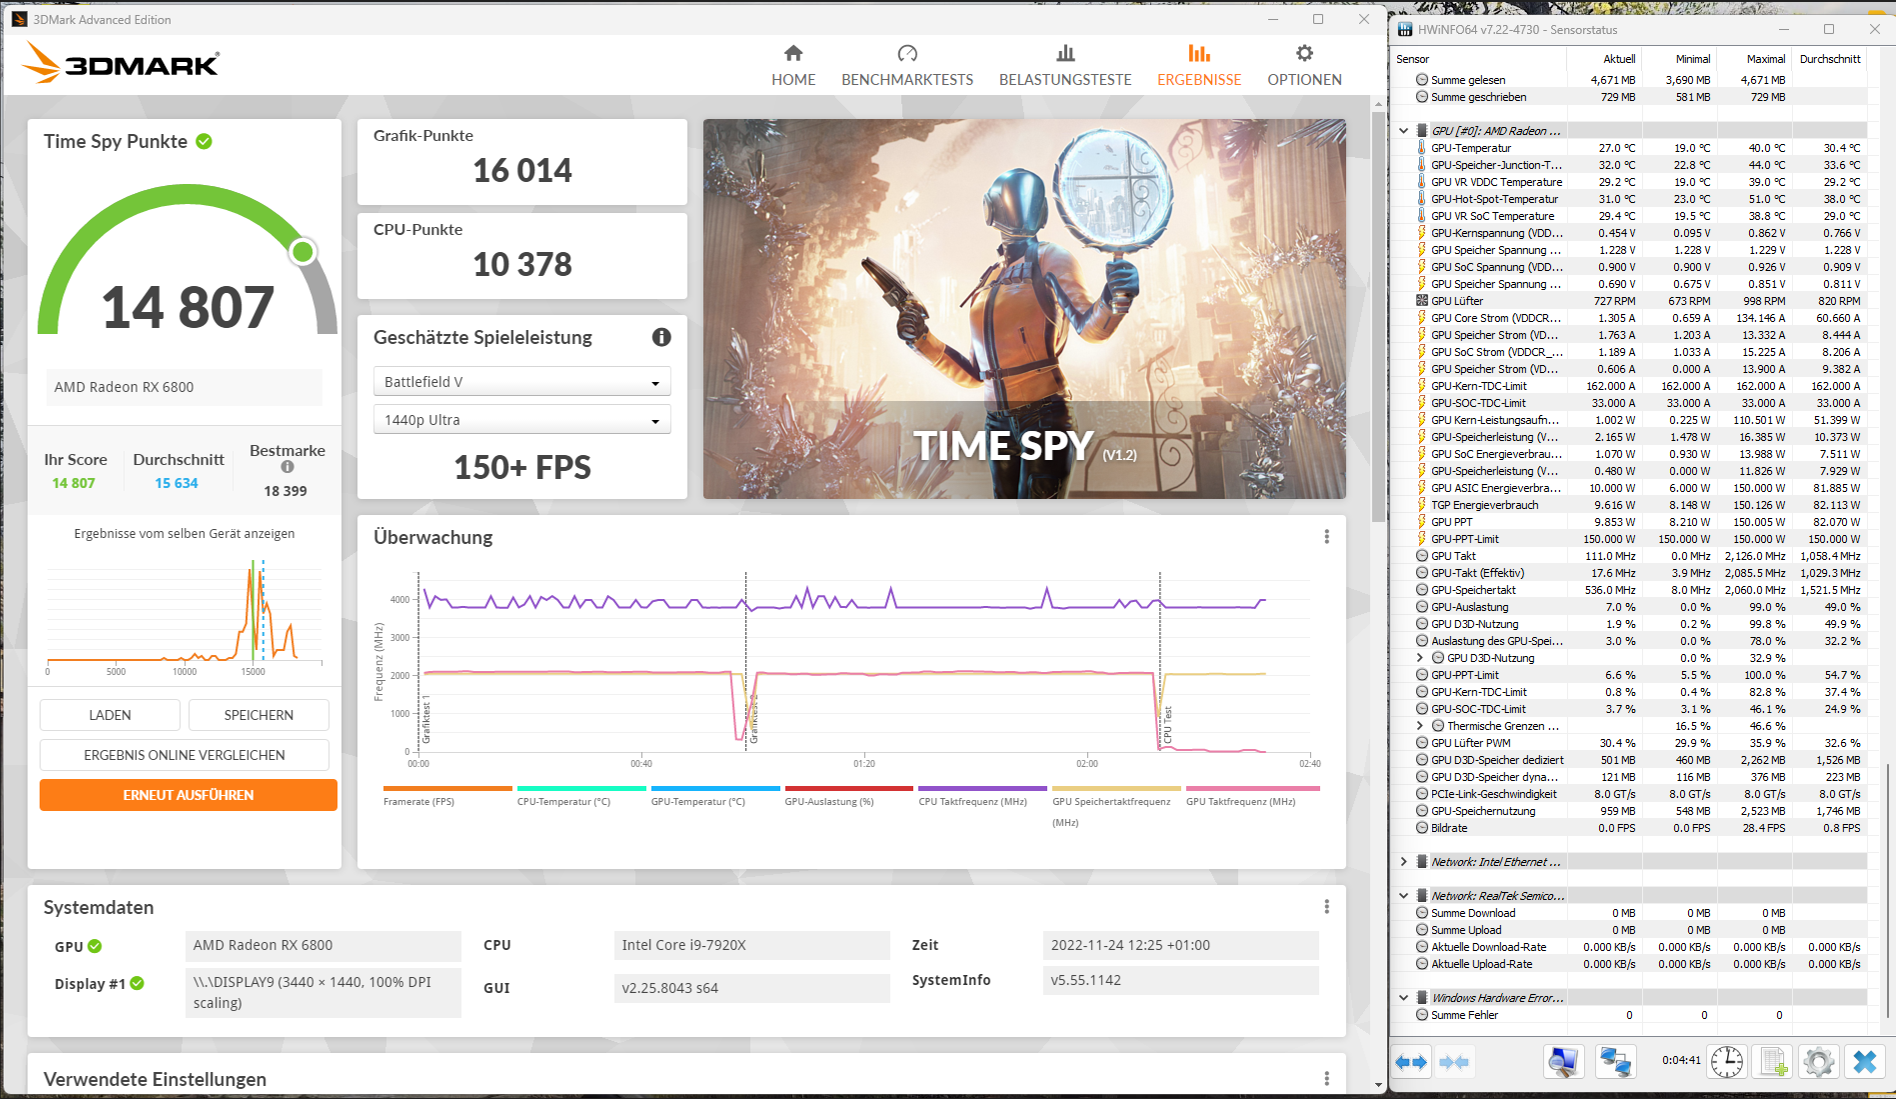Viewport: 1896px width, 1099px height.
Task: Click the circle icon beside Summe Fehler row
Action: 1421,1015
